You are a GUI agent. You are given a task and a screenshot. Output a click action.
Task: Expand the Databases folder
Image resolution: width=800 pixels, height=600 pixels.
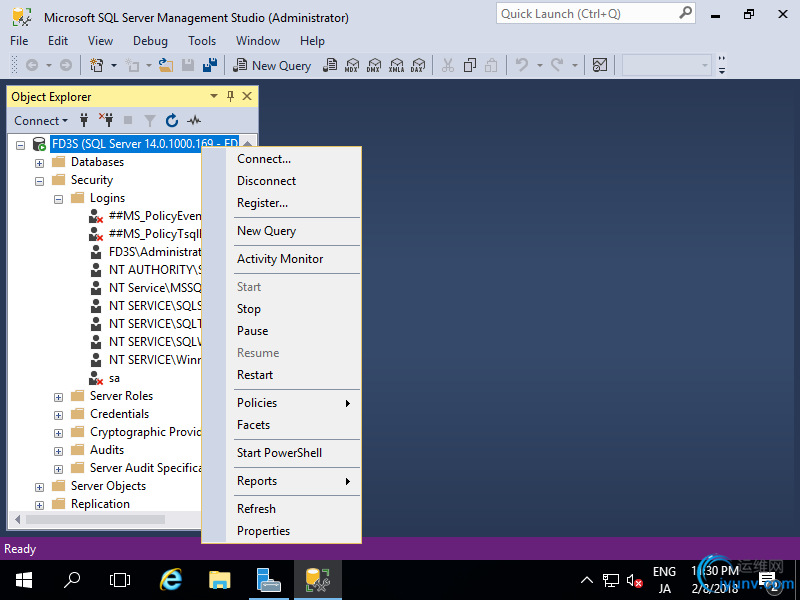pyautogui.click(x=39, y=163)
